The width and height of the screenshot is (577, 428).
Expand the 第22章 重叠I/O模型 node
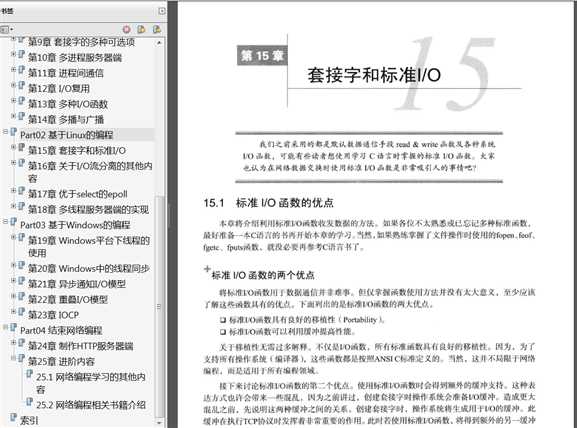pyautogui.click(x=13, y=296)
